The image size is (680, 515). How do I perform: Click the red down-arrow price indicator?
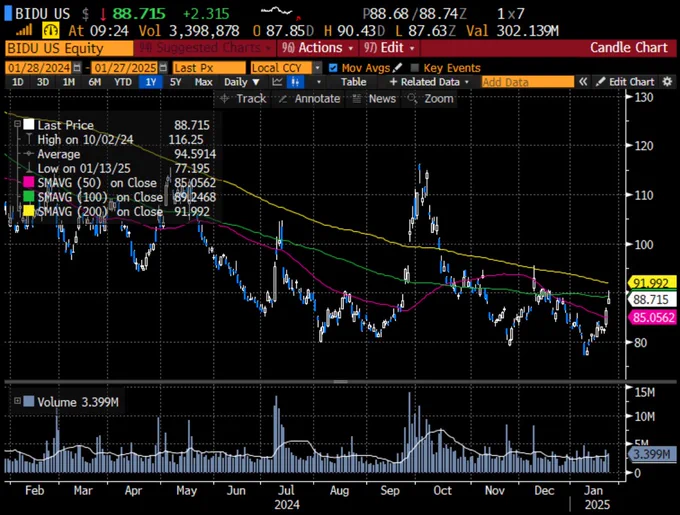(103, 14)
